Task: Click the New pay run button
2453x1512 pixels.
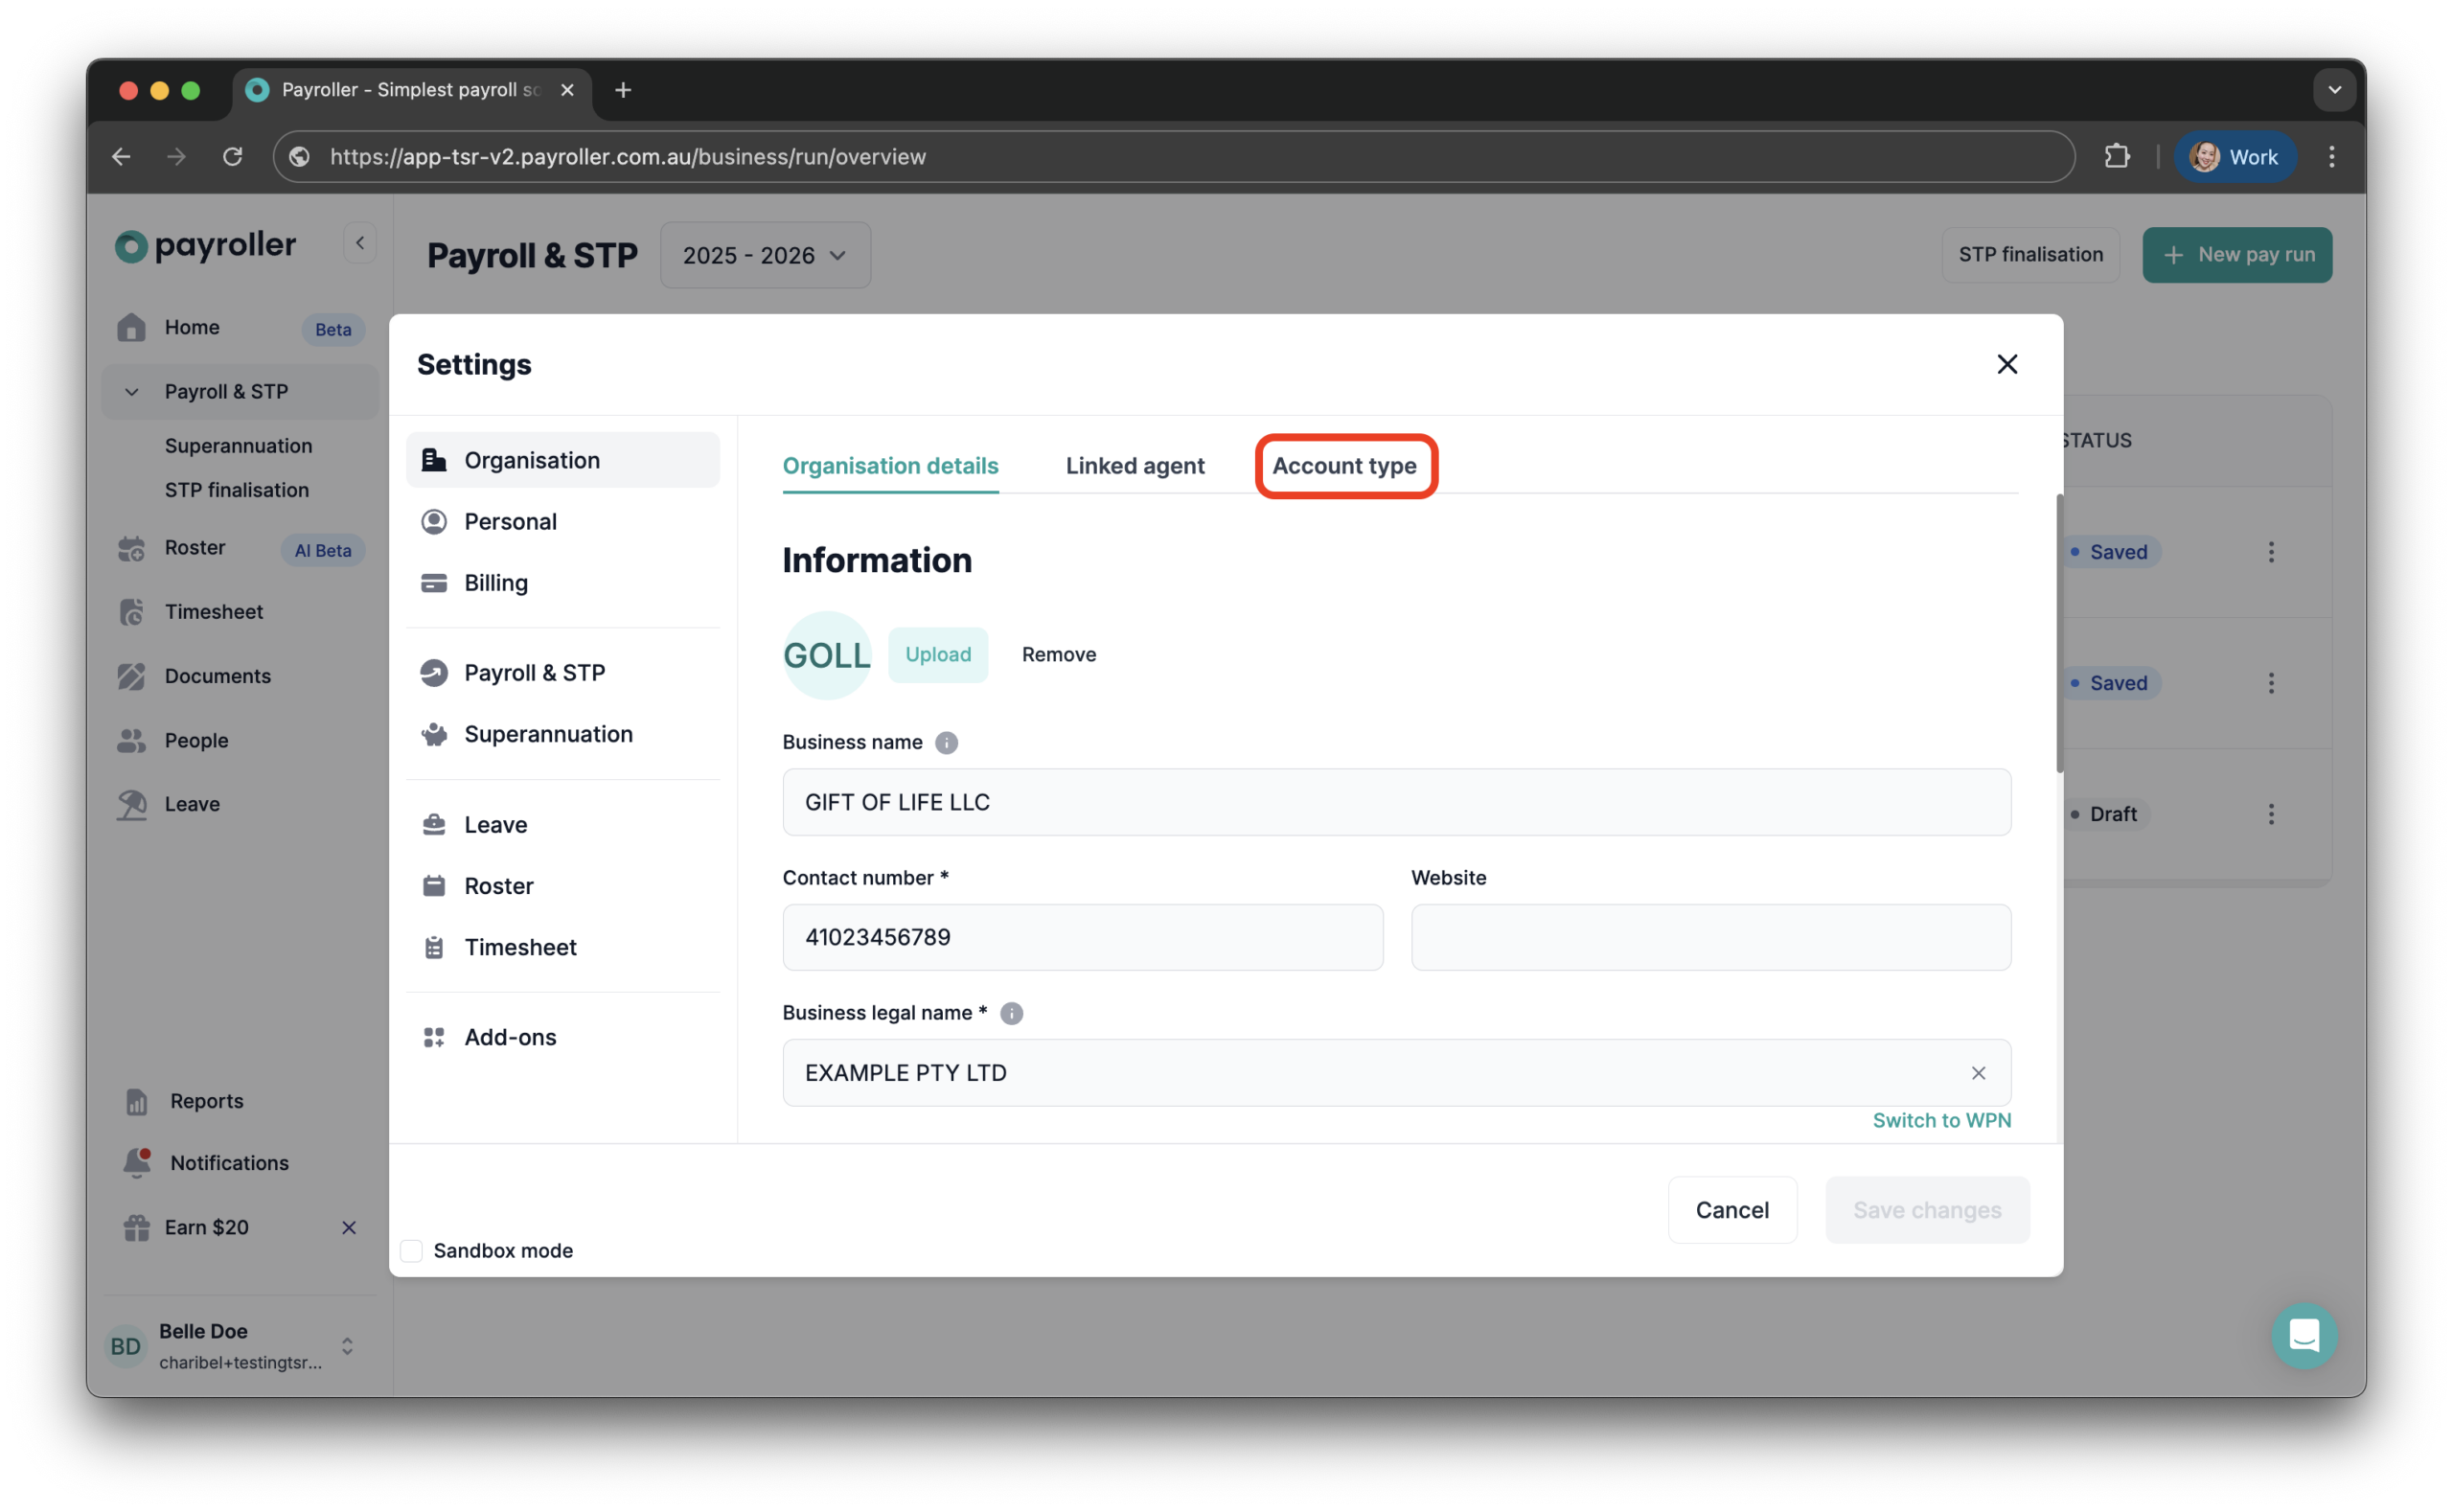Action: click(x=2236, y=255)
